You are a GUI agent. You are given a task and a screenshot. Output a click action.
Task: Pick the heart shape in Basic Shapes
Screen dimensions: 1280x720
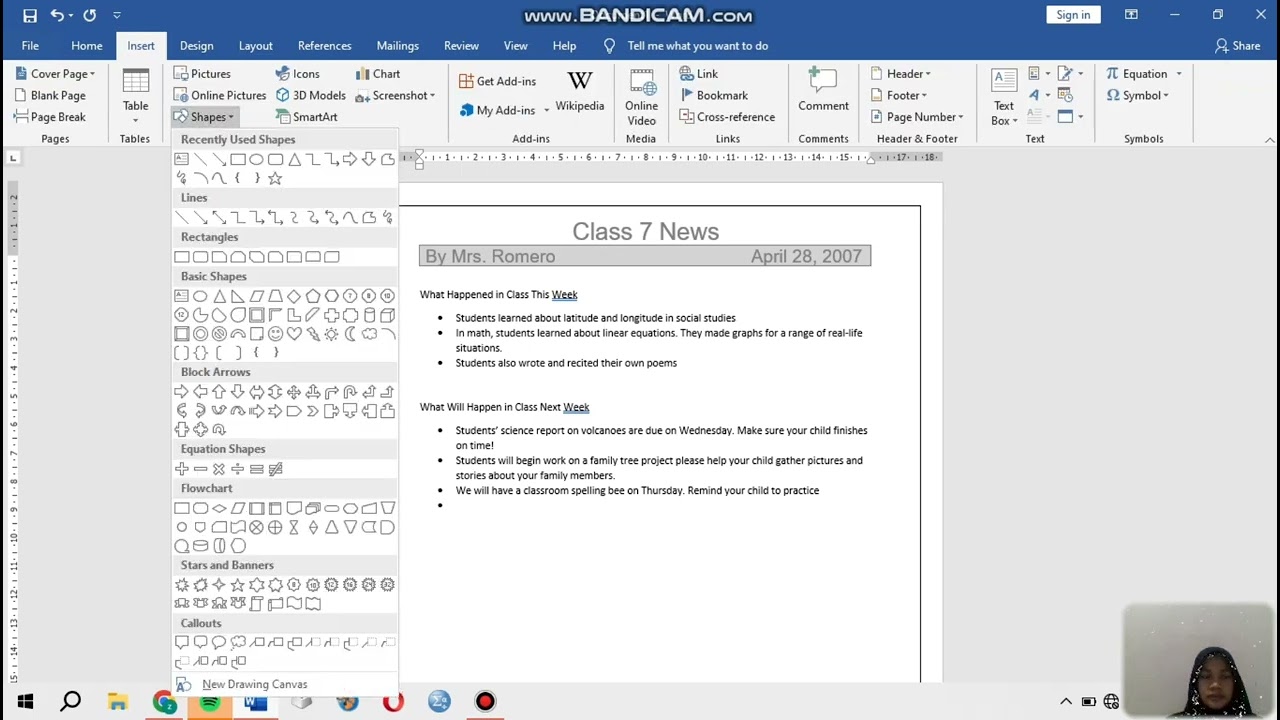click(x=294, y=333)
